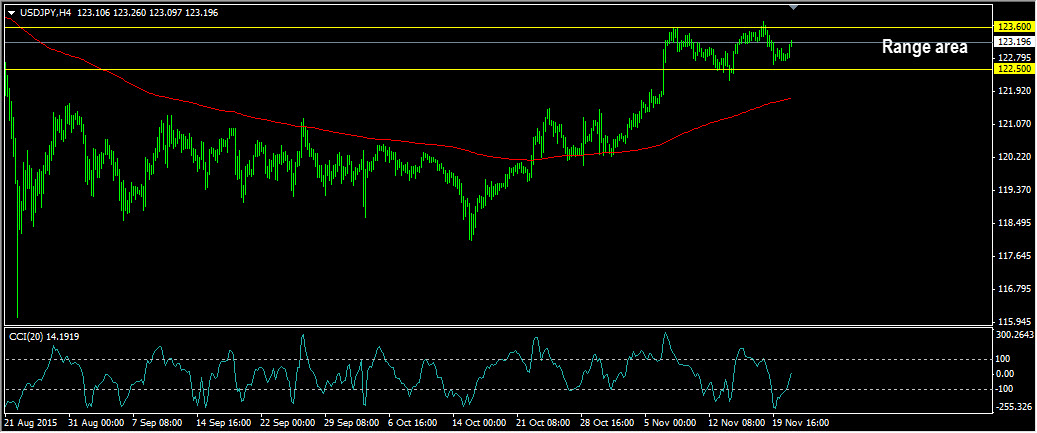
Task: Click the 120.220 price scale value
Action: (1014, 157)
